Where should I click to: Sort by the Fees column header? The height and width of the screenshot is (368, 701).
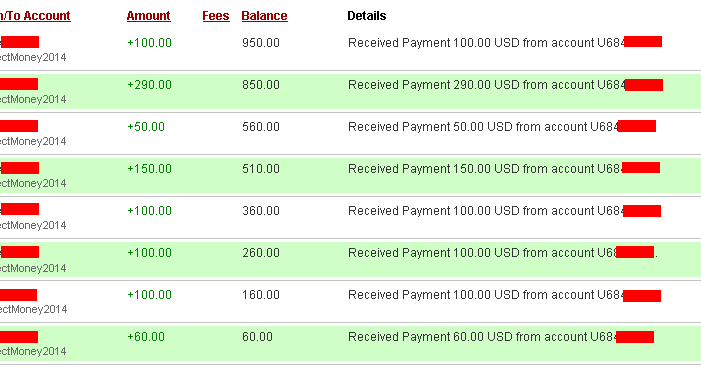point(216,16)
